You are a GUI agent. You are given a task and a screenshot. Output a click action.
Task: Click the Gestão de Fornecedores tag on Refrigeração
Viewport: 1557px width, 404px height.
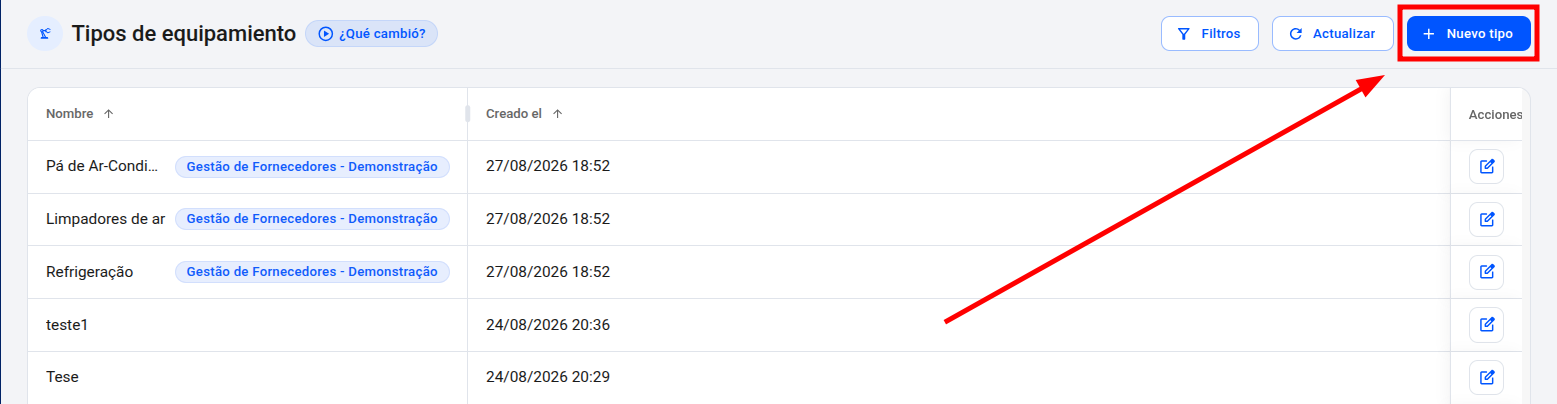click(x=312, y=271)
